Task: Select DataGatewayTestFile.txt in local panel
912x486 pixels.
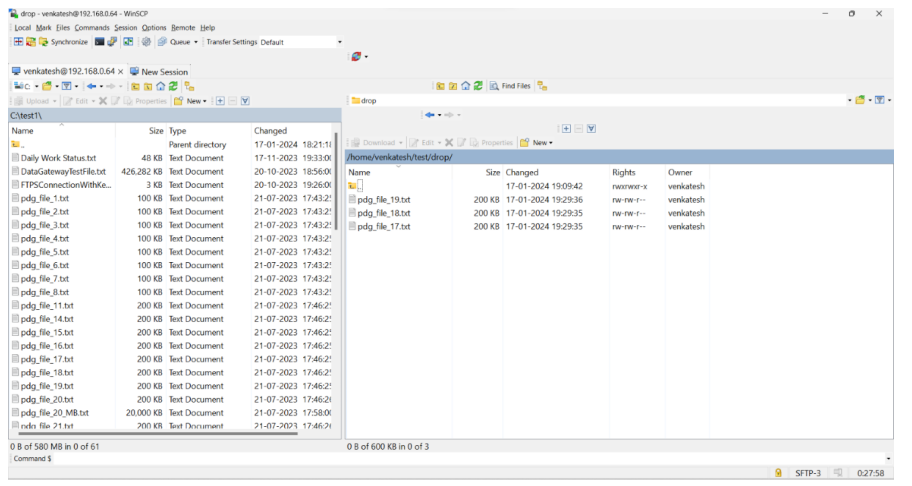Action: click(63, 171)
